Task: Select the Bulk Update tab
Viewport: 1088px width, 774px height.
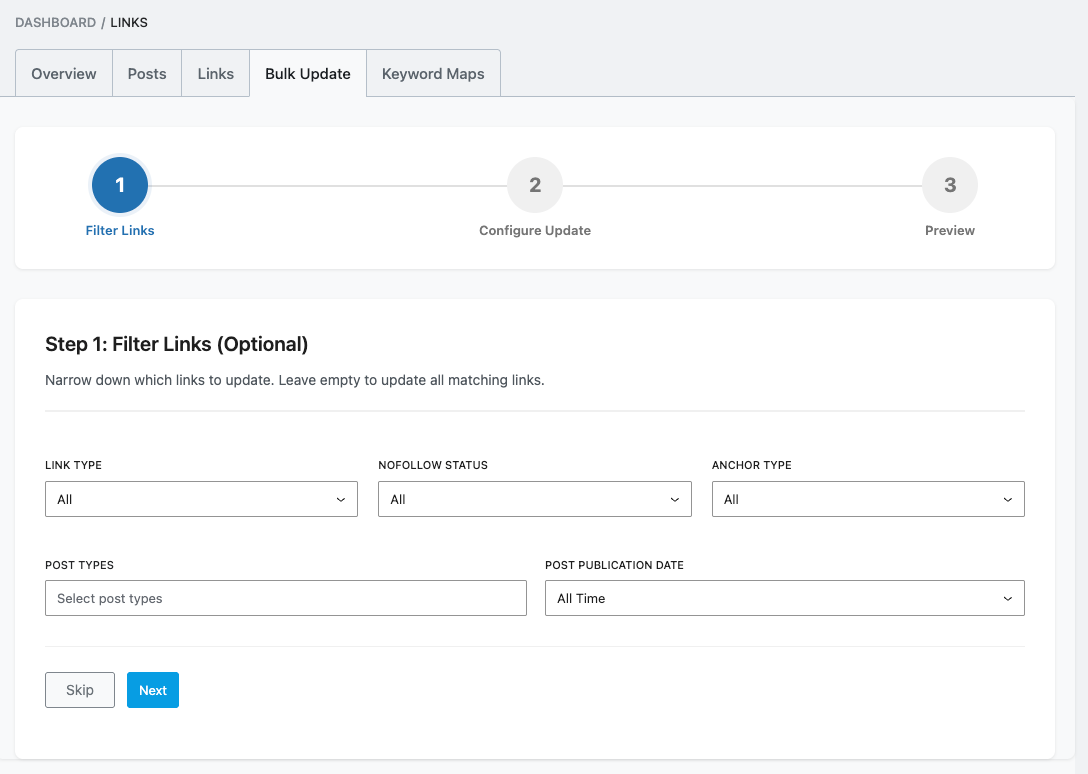Action: [x=307, y=73]
